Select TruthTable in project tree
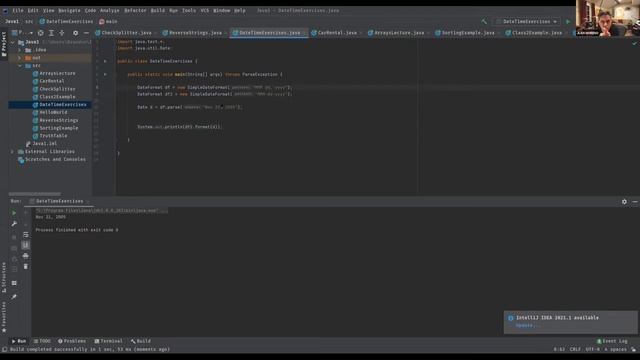This screenshot has height=360, width=640. [x=53, y=136]
